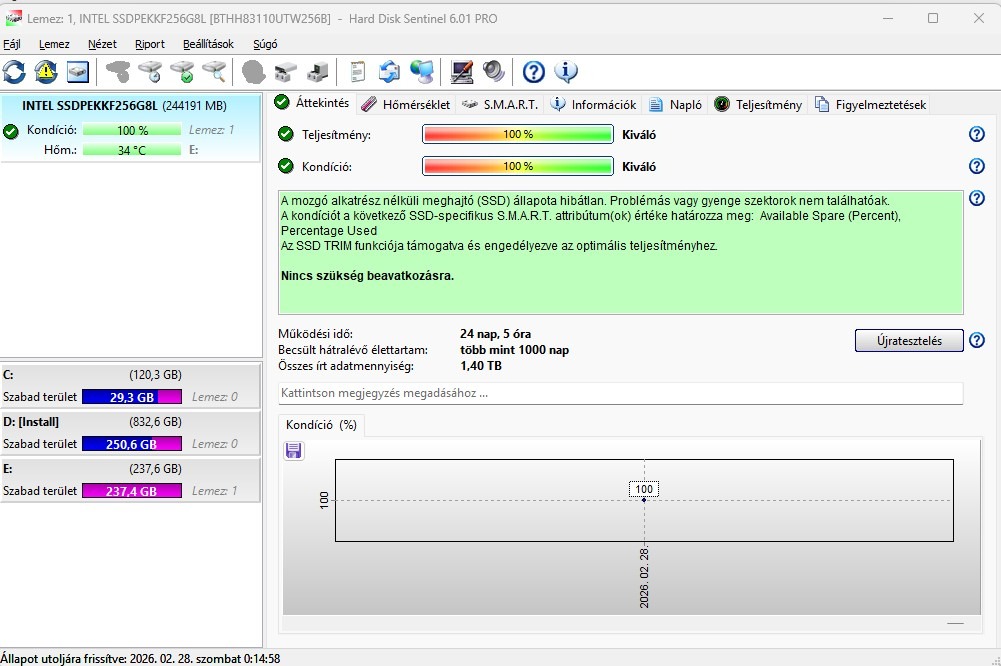Switch to the Hőmérséklet tab
Screen dimensions: 1001x666
405,105
